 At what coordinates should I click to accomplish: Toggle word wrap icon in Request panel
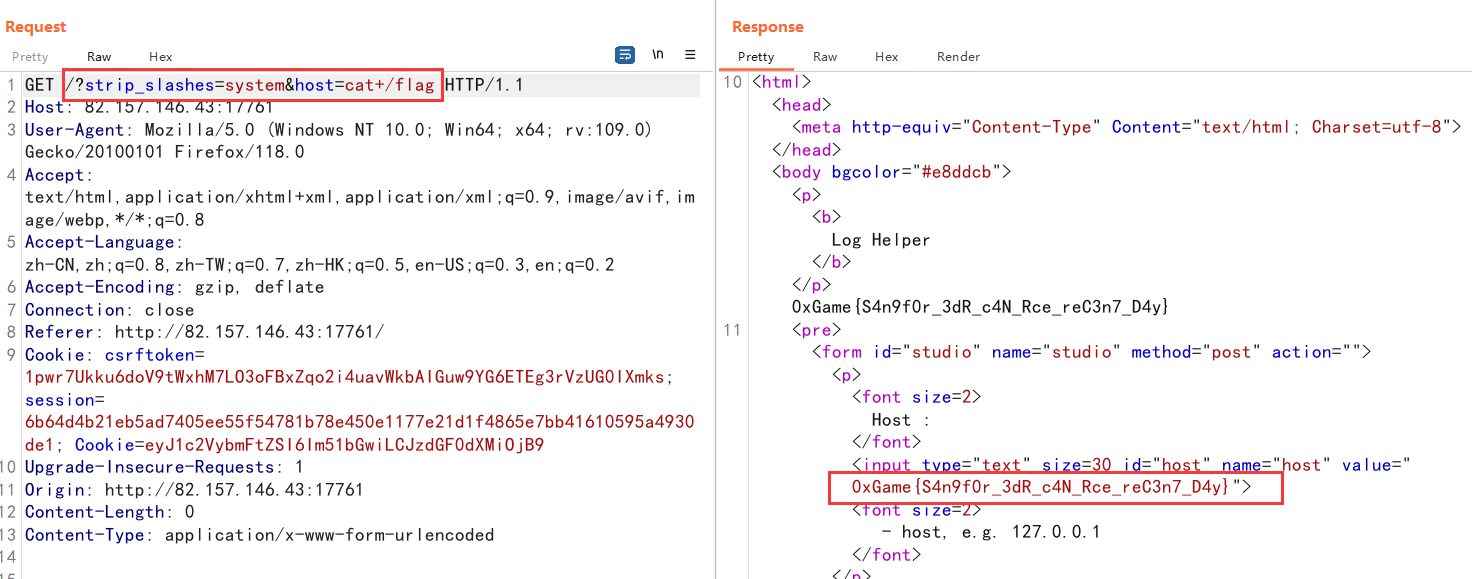624,55
